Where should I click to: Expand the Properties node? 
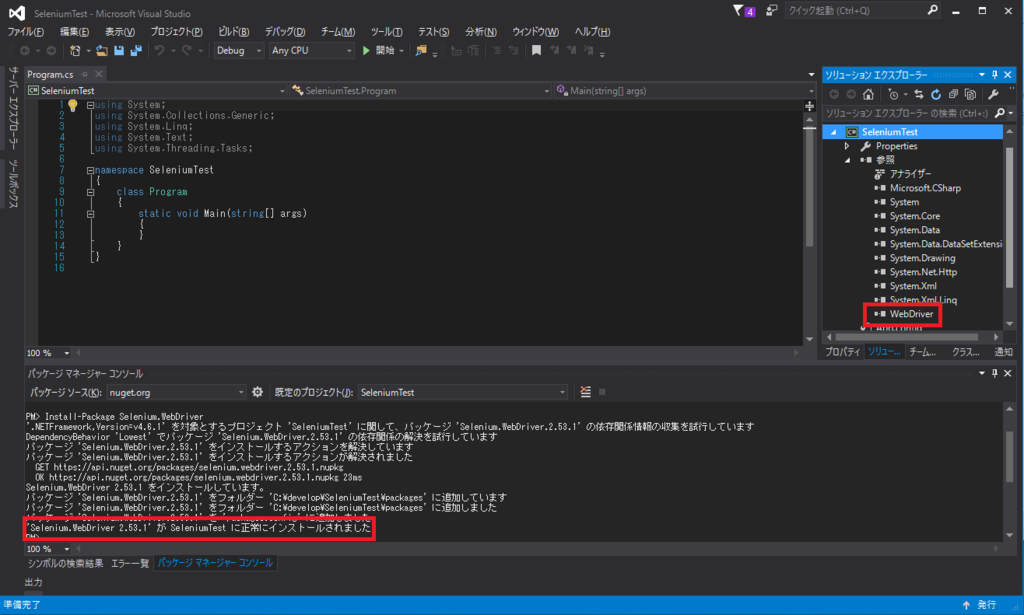coord(847,146)
